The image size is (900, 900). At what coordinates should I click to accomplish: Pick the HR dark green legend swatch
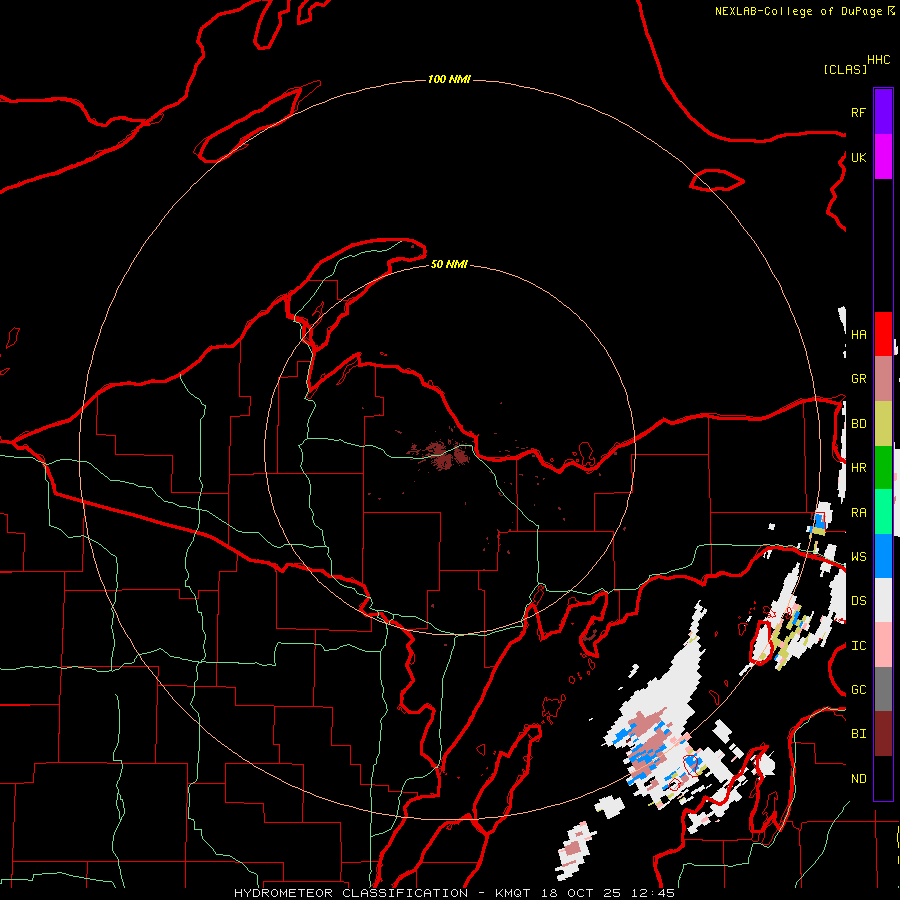(x=883, y=468)
